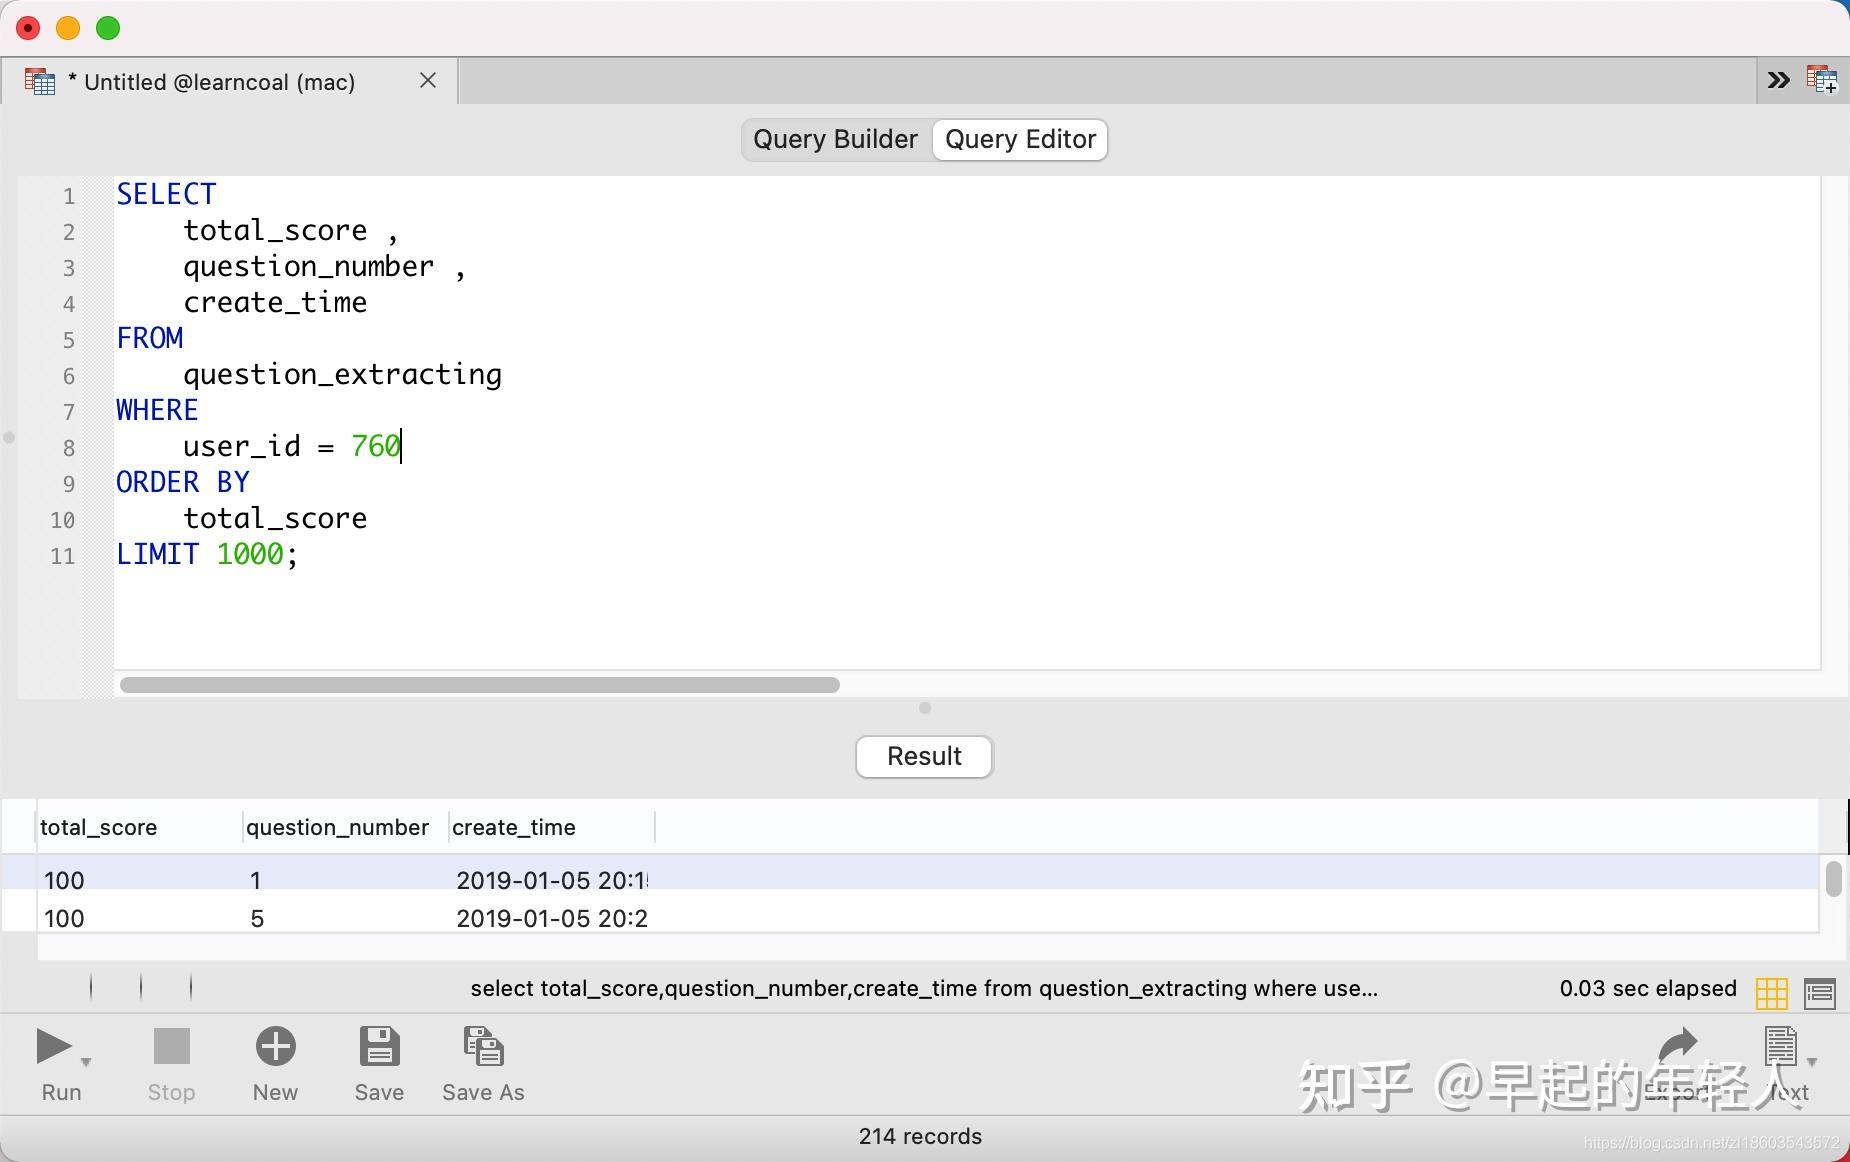
Task: Toggle Query Builder mode
Action: (835, 139)
